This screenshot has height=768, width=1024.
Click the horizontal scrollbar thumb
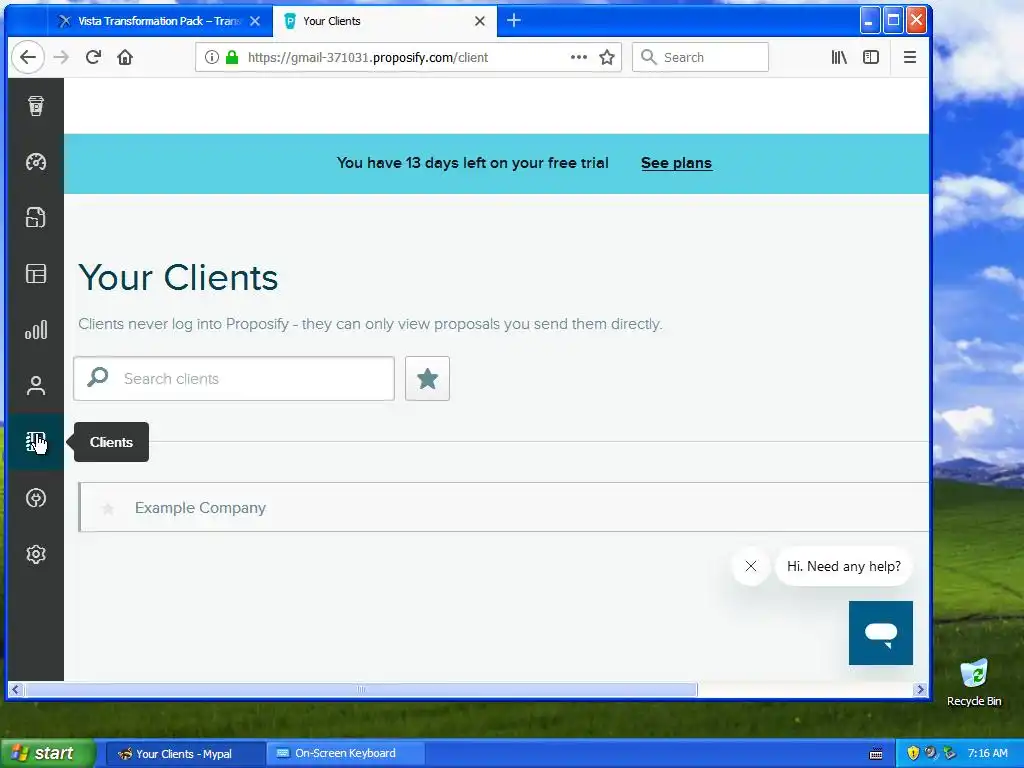point(360,690)
